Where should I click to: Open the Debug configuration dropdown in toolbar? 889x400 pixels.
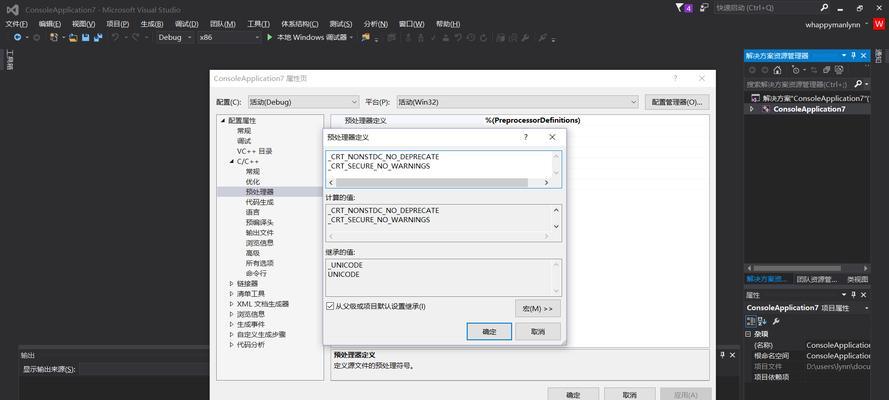click(x=190, y=37)
